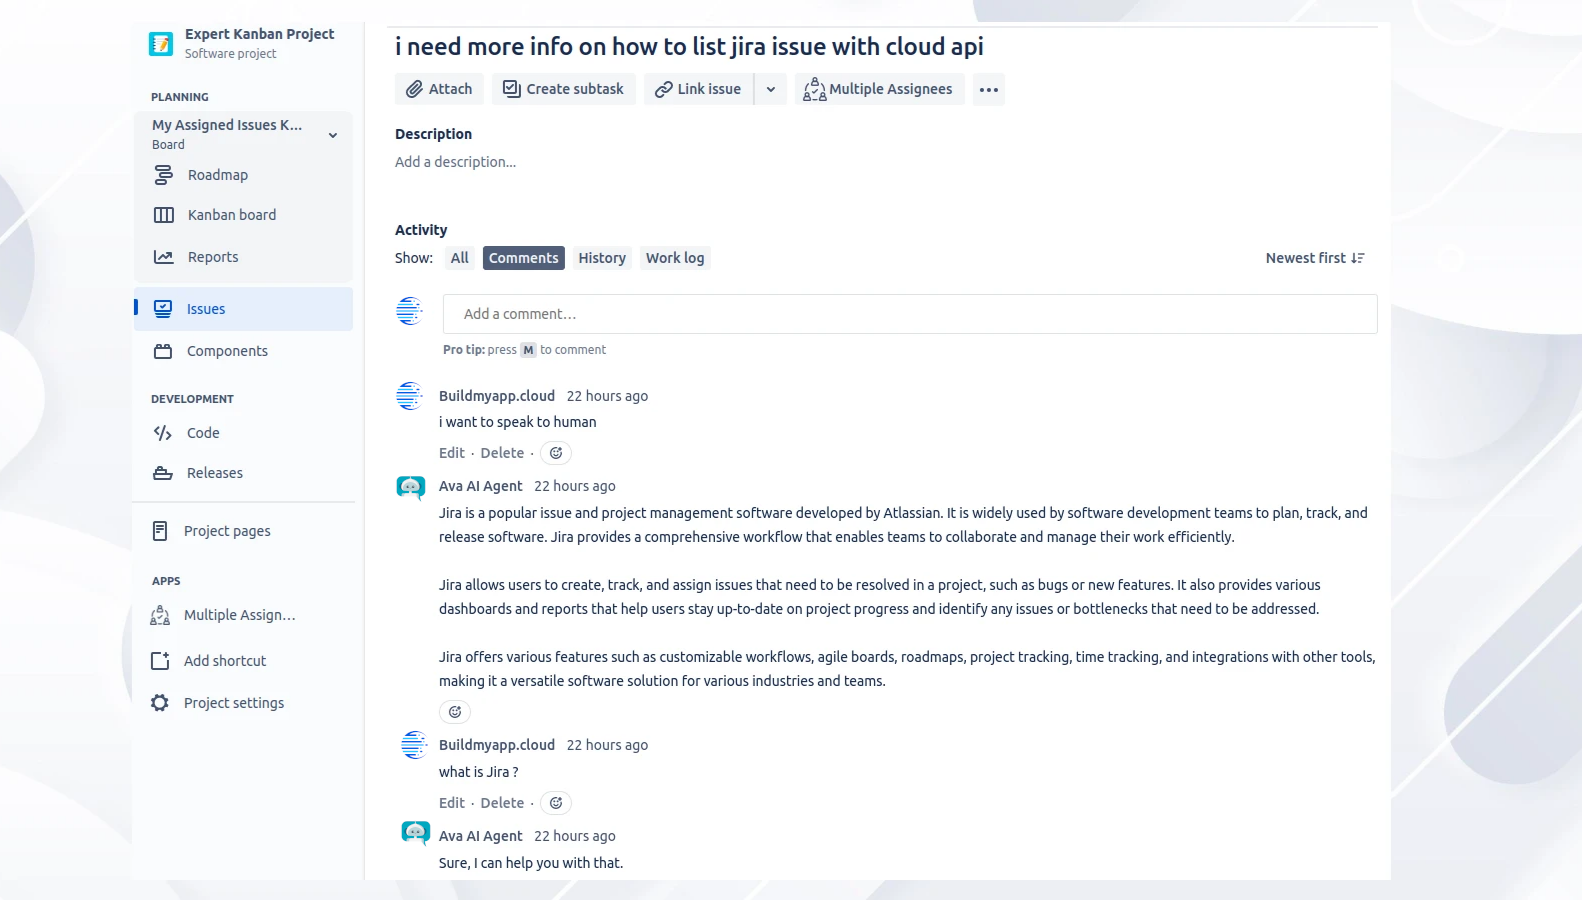
Task: Switch to the History activity tab
Action: point(602,258)
